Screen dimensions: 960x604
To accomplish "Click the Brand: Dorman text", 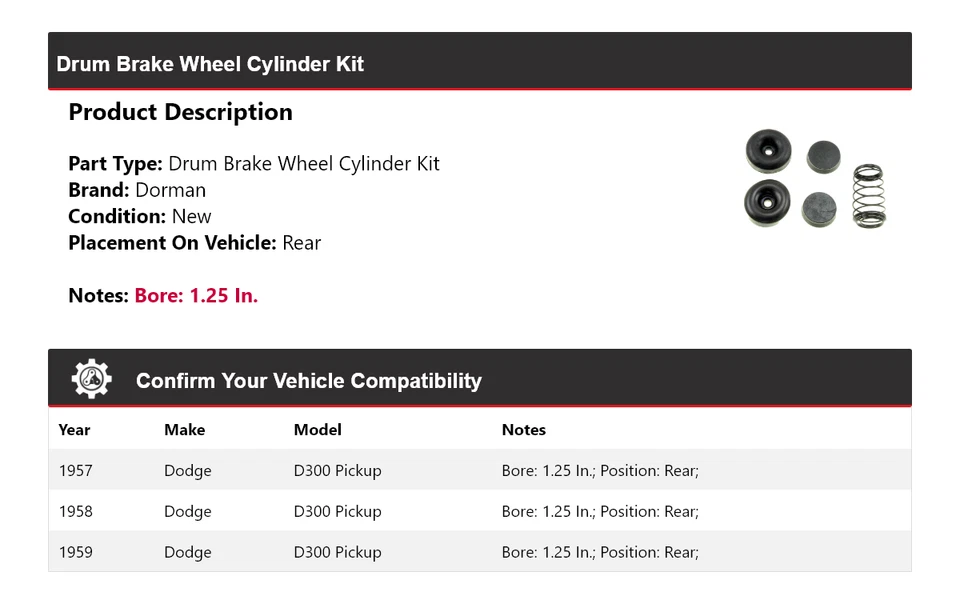I will [137, 190].
